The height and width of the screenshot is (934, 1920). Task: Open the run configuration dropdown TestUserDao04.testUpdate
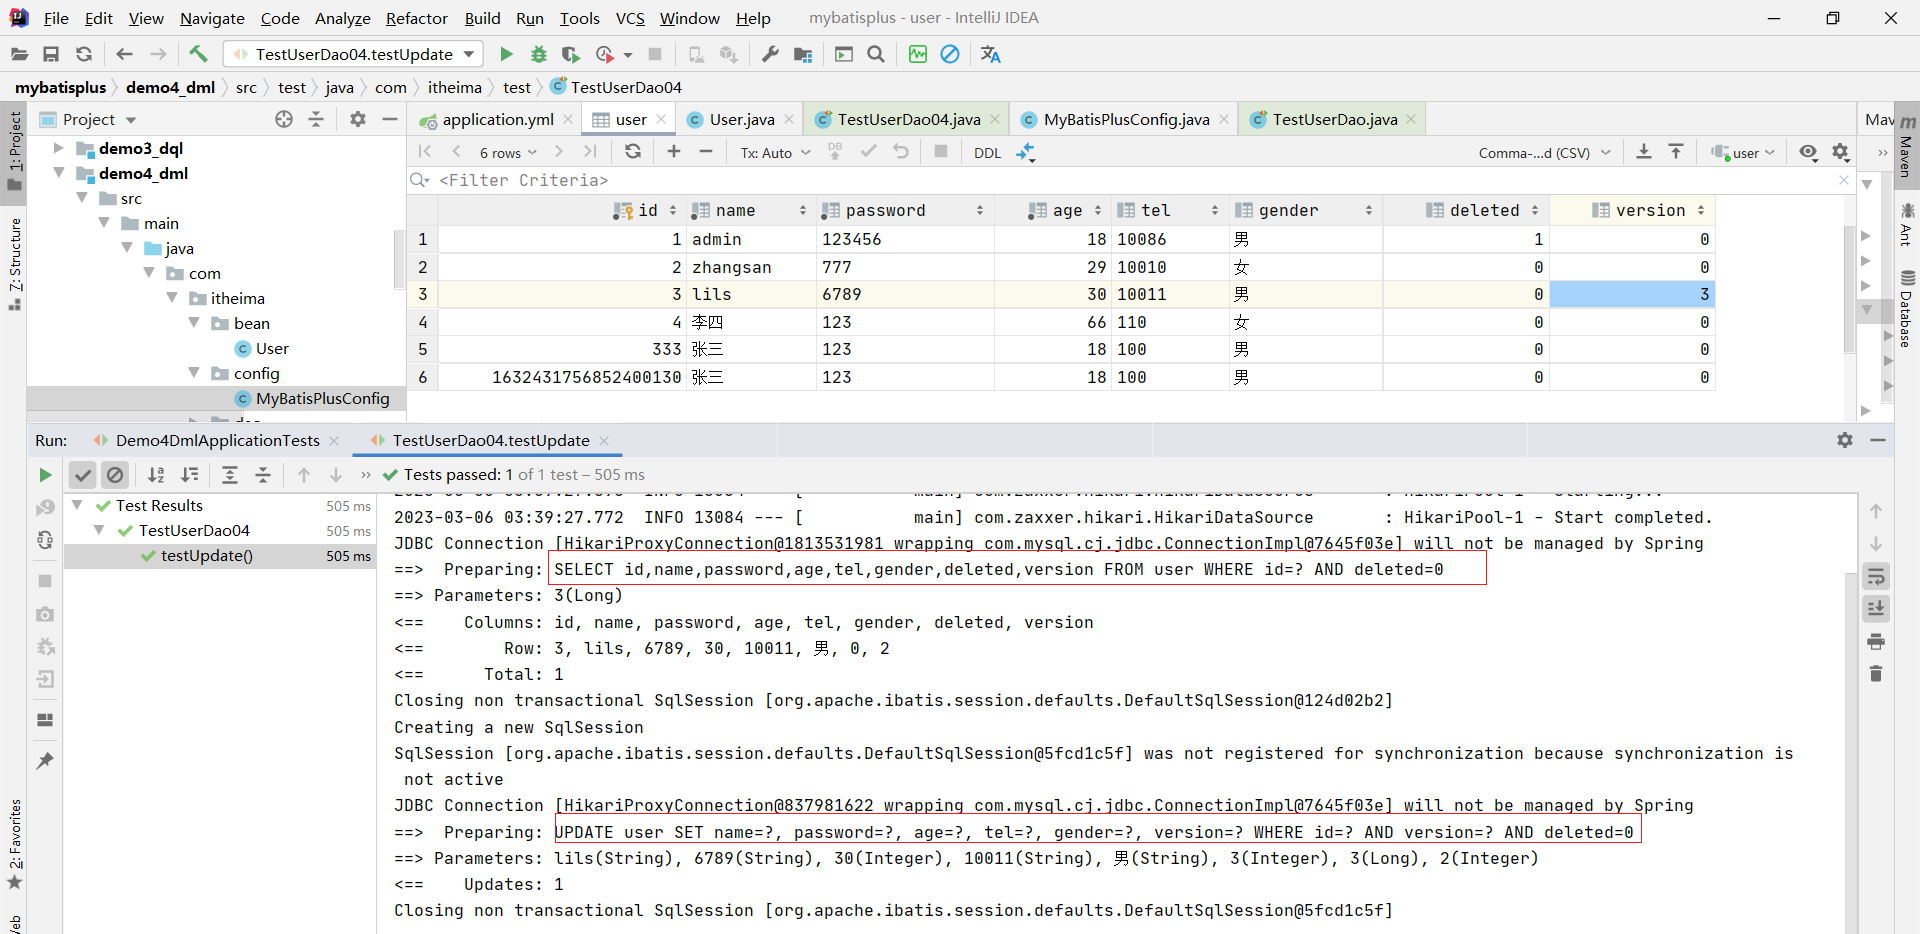[354, 54]
